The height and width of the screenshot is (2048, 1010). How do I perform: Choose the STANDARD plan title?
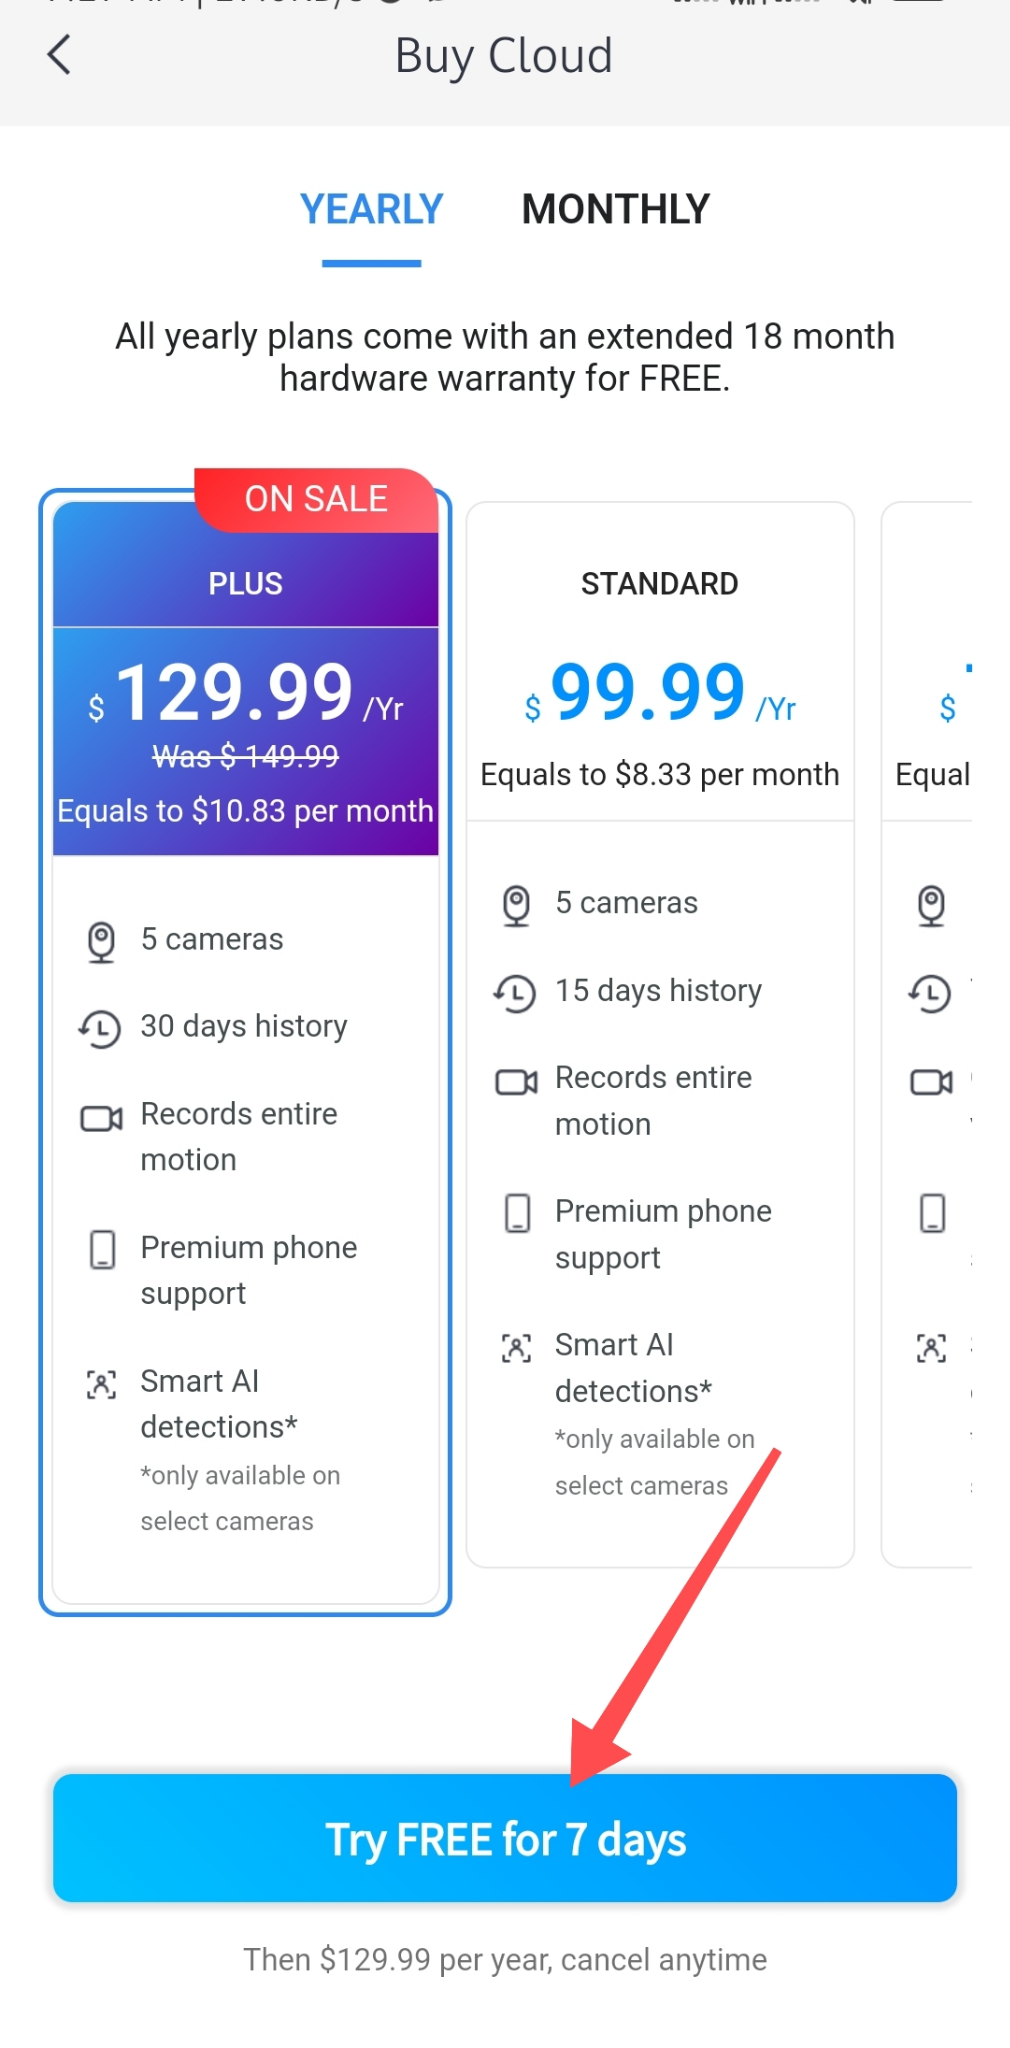point(659,583)
